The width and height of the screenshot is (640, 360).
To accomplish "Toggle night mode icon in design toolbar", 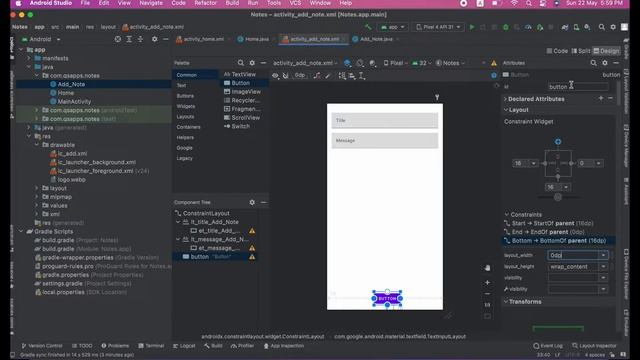I will pos(373,63).
